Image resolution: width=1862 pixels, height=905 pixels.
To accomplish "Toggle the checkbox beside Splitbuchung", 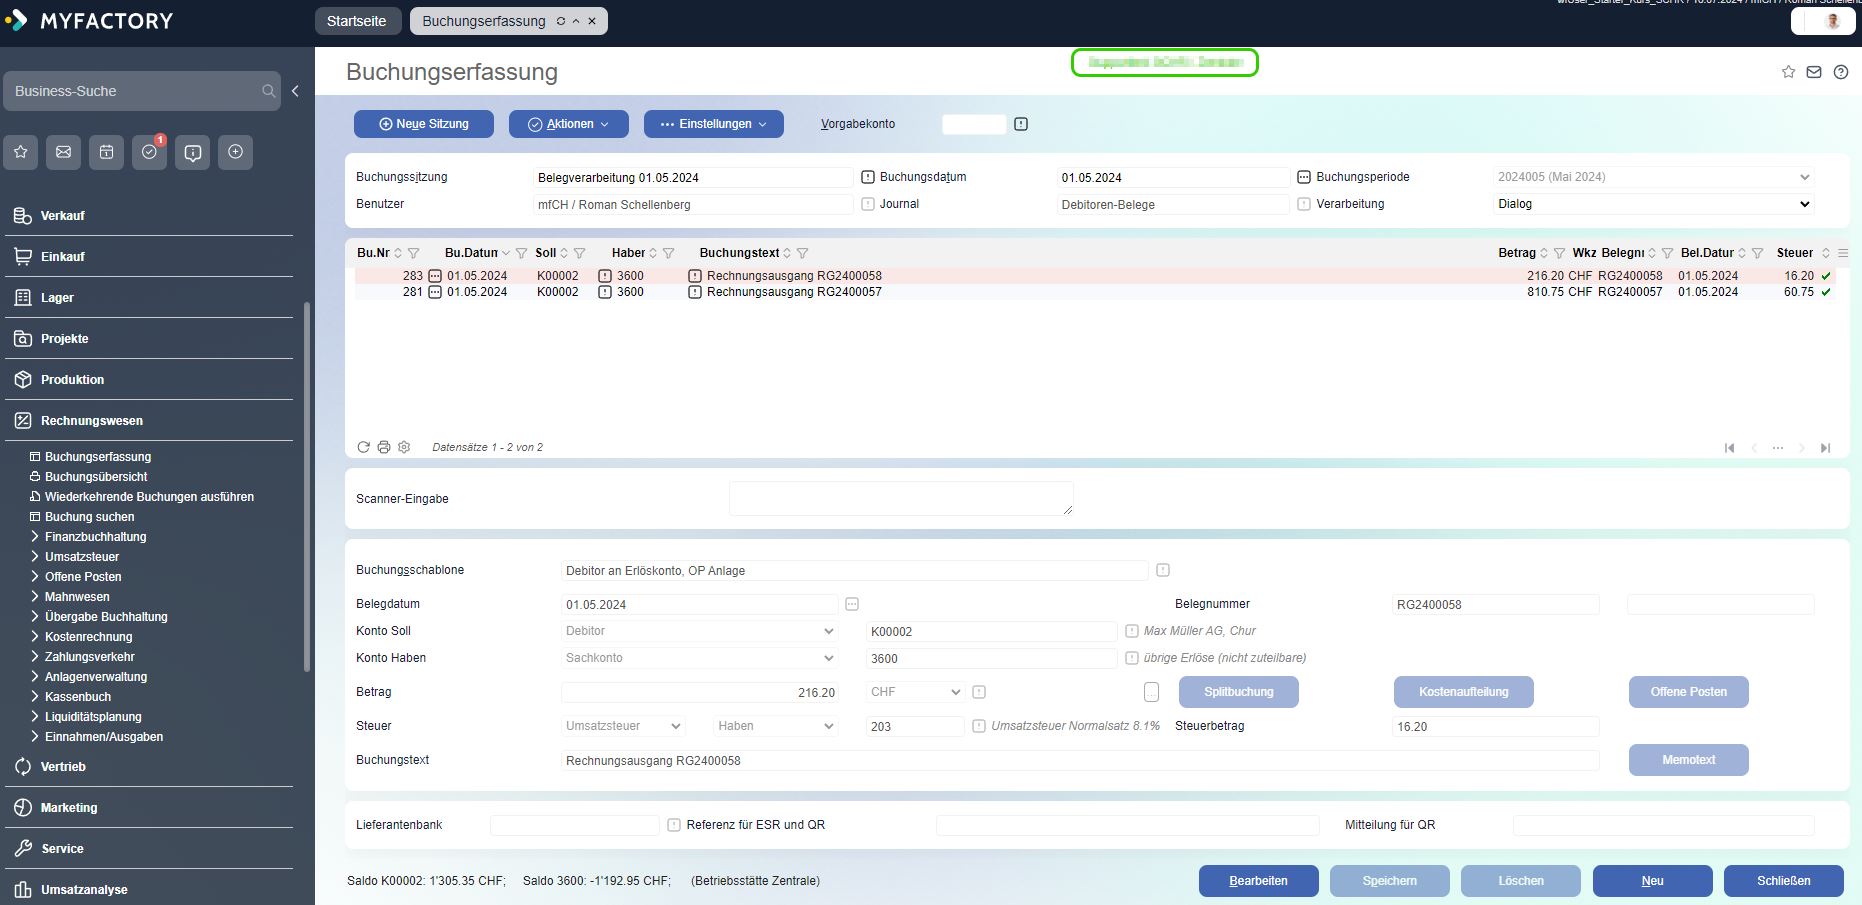I will 1152,692.
